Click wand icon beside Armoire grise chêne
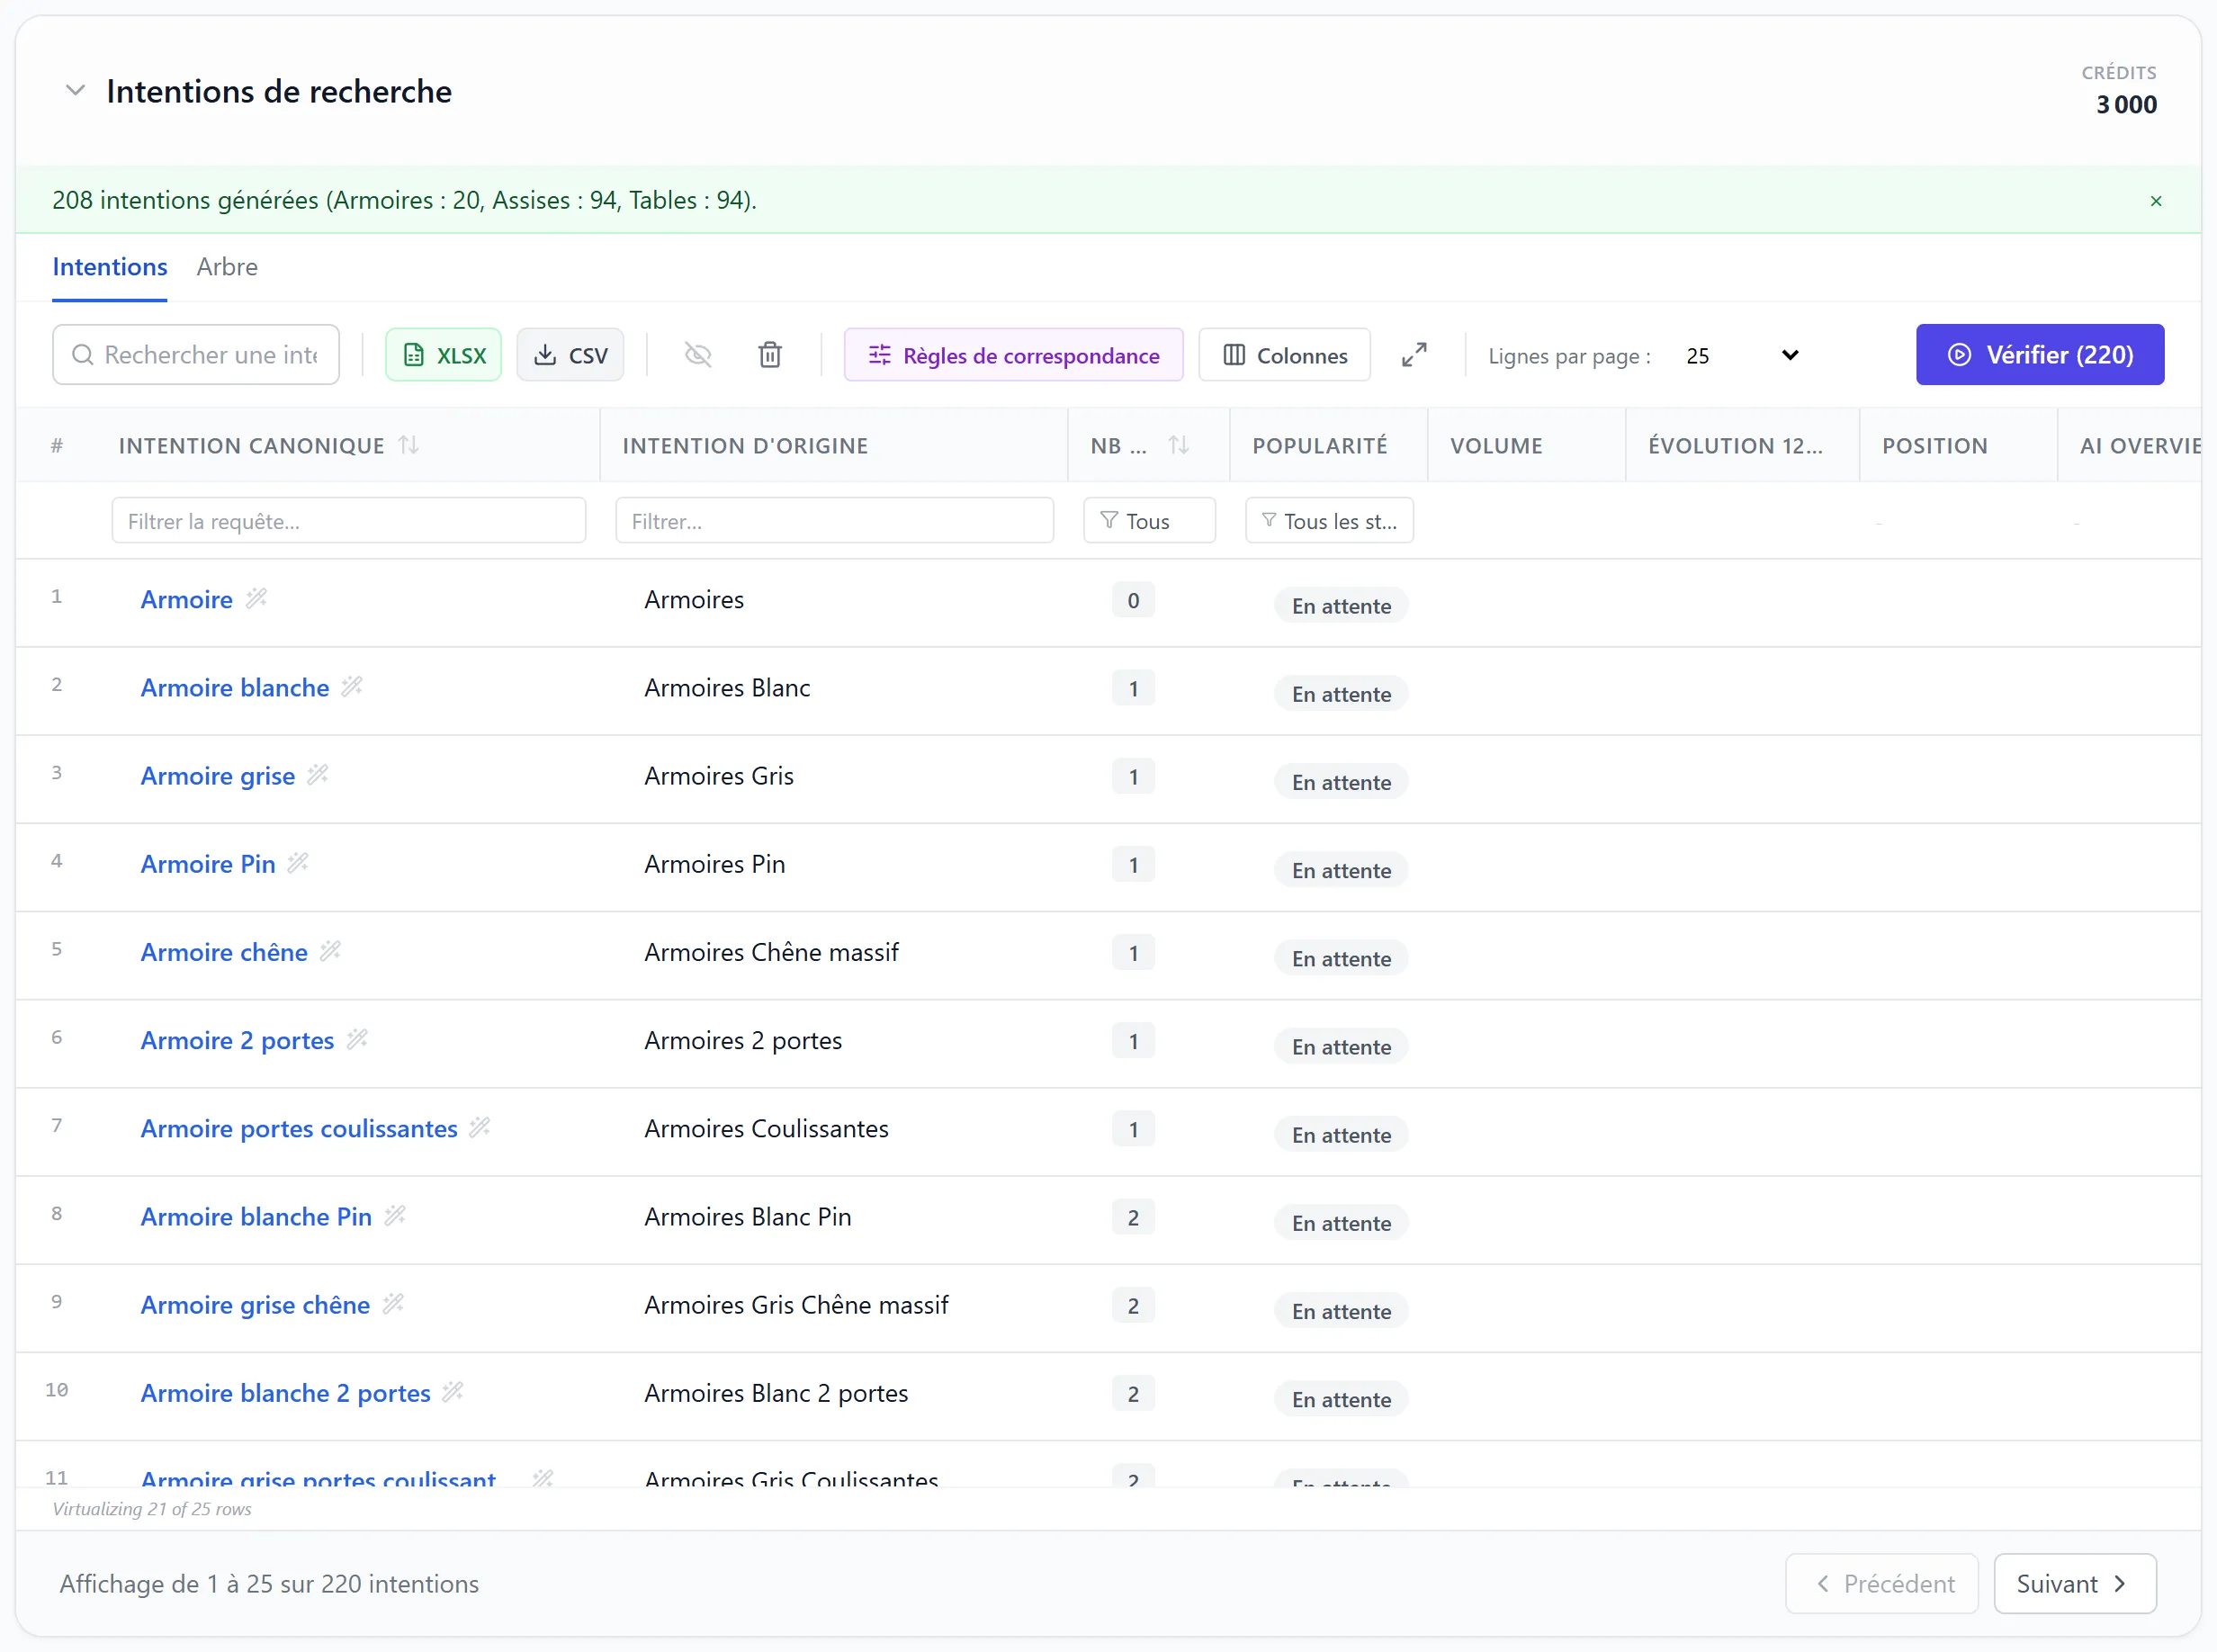2217x1652 pixels. point(393,1303)
